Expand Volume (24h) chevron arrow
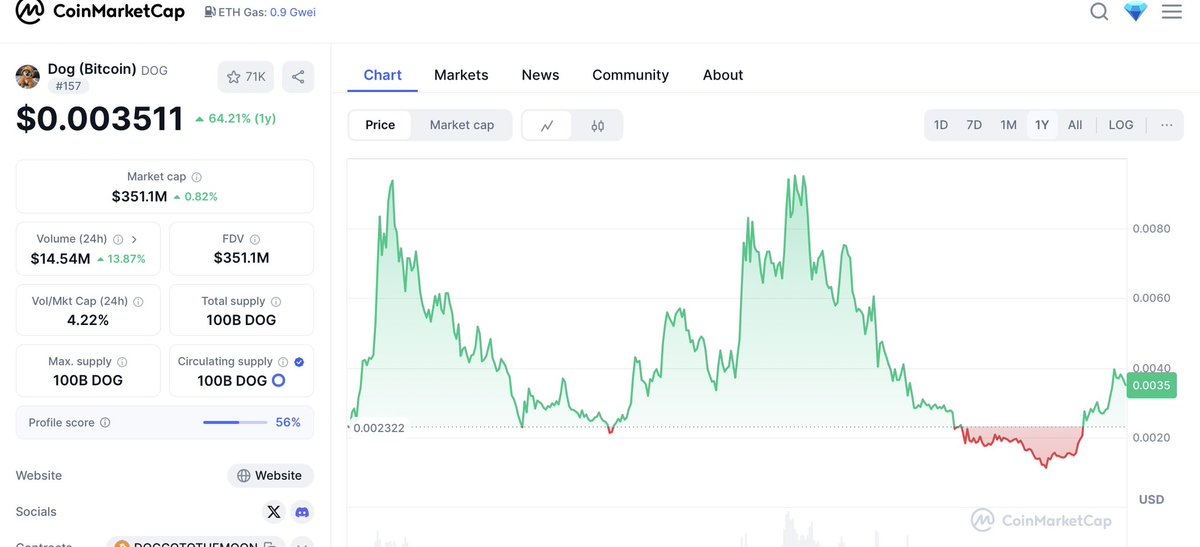Image resolution: width=1200 pixels, height=547 pixels. [x=134, y=239]
